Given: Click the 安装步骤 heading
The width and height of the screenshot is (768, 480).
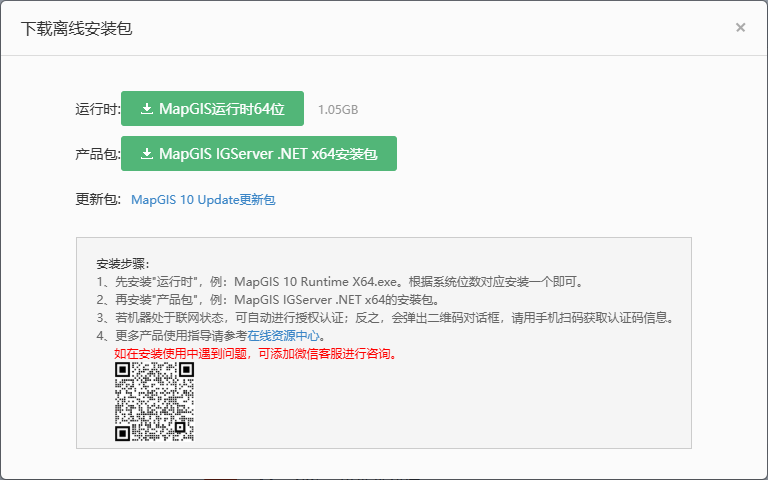Looking at the screenshot, I should tap(122, 264).
